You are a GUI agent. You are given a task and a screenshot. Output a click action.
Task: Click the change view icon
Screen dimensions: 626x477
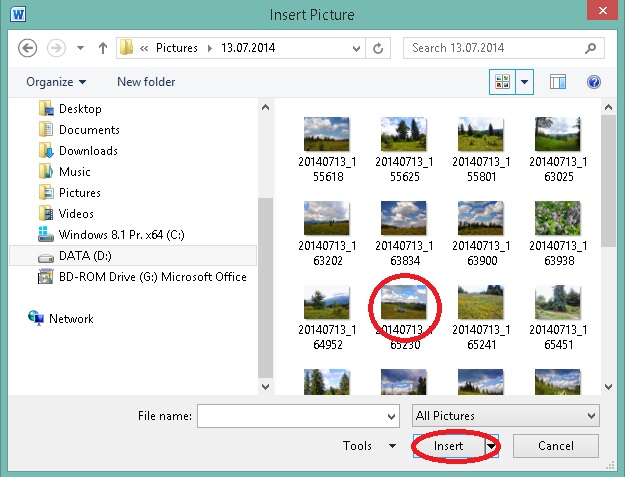pos(503,82)
